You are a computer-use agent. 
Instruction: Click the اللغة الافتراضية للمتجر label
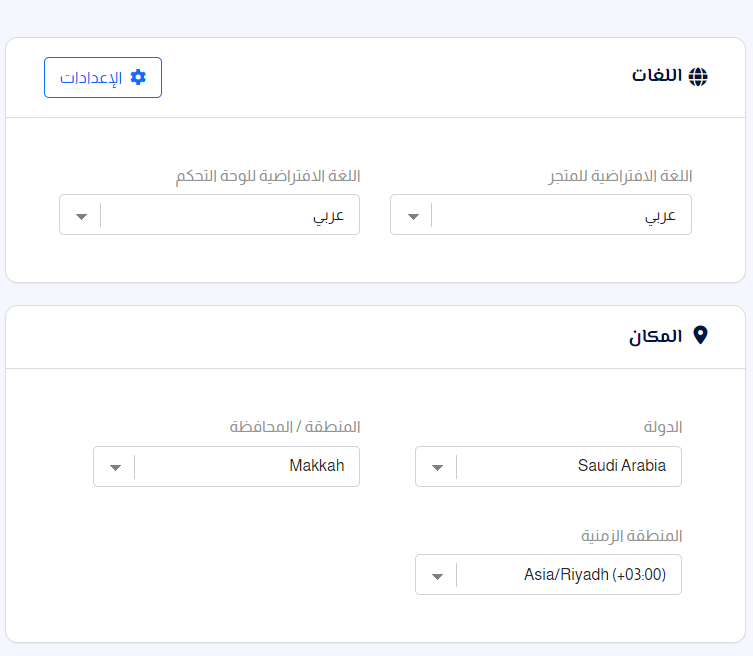coord(620,176)
